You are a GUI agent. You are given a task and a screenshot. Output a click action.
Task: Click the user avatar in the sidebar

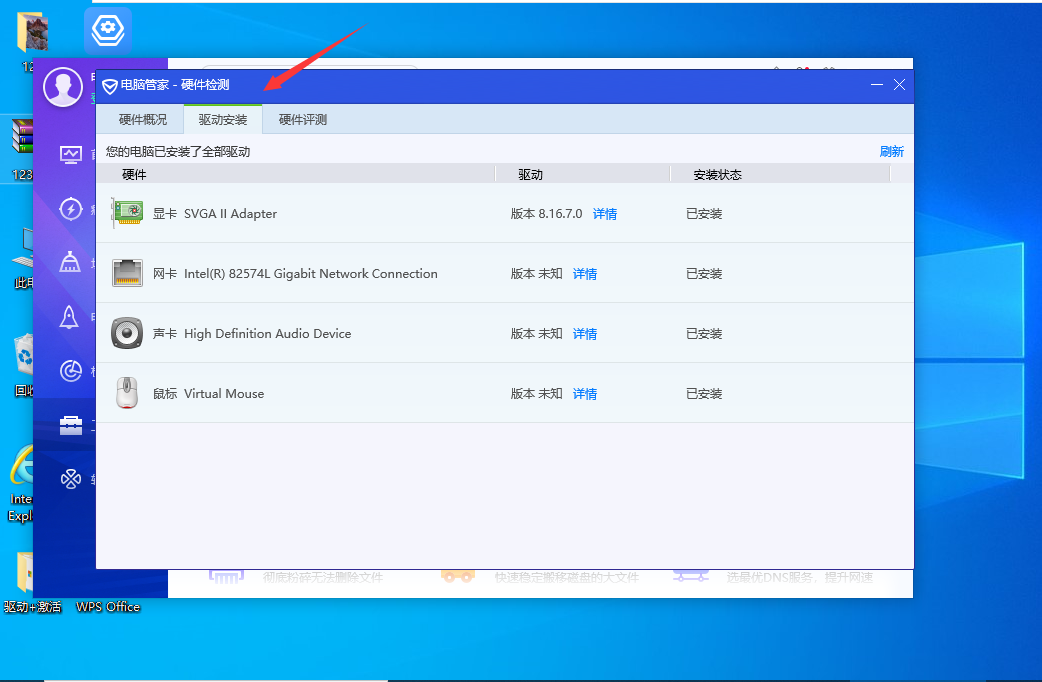(x=63, y=87)
